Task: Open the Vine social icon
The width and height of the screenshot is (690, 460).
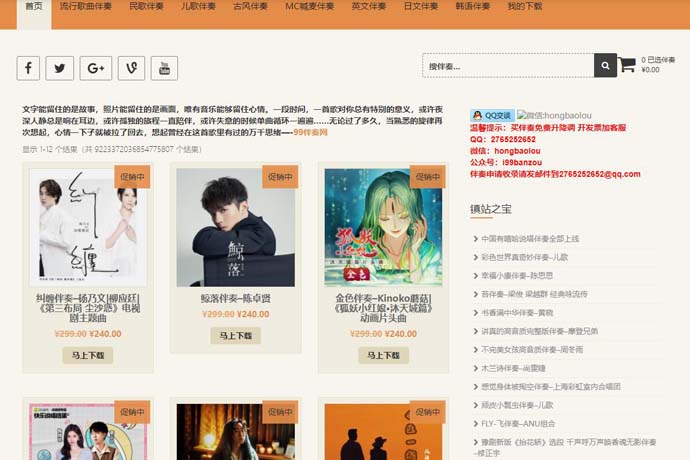Action: pyautogui.click(x=131, y=68)
